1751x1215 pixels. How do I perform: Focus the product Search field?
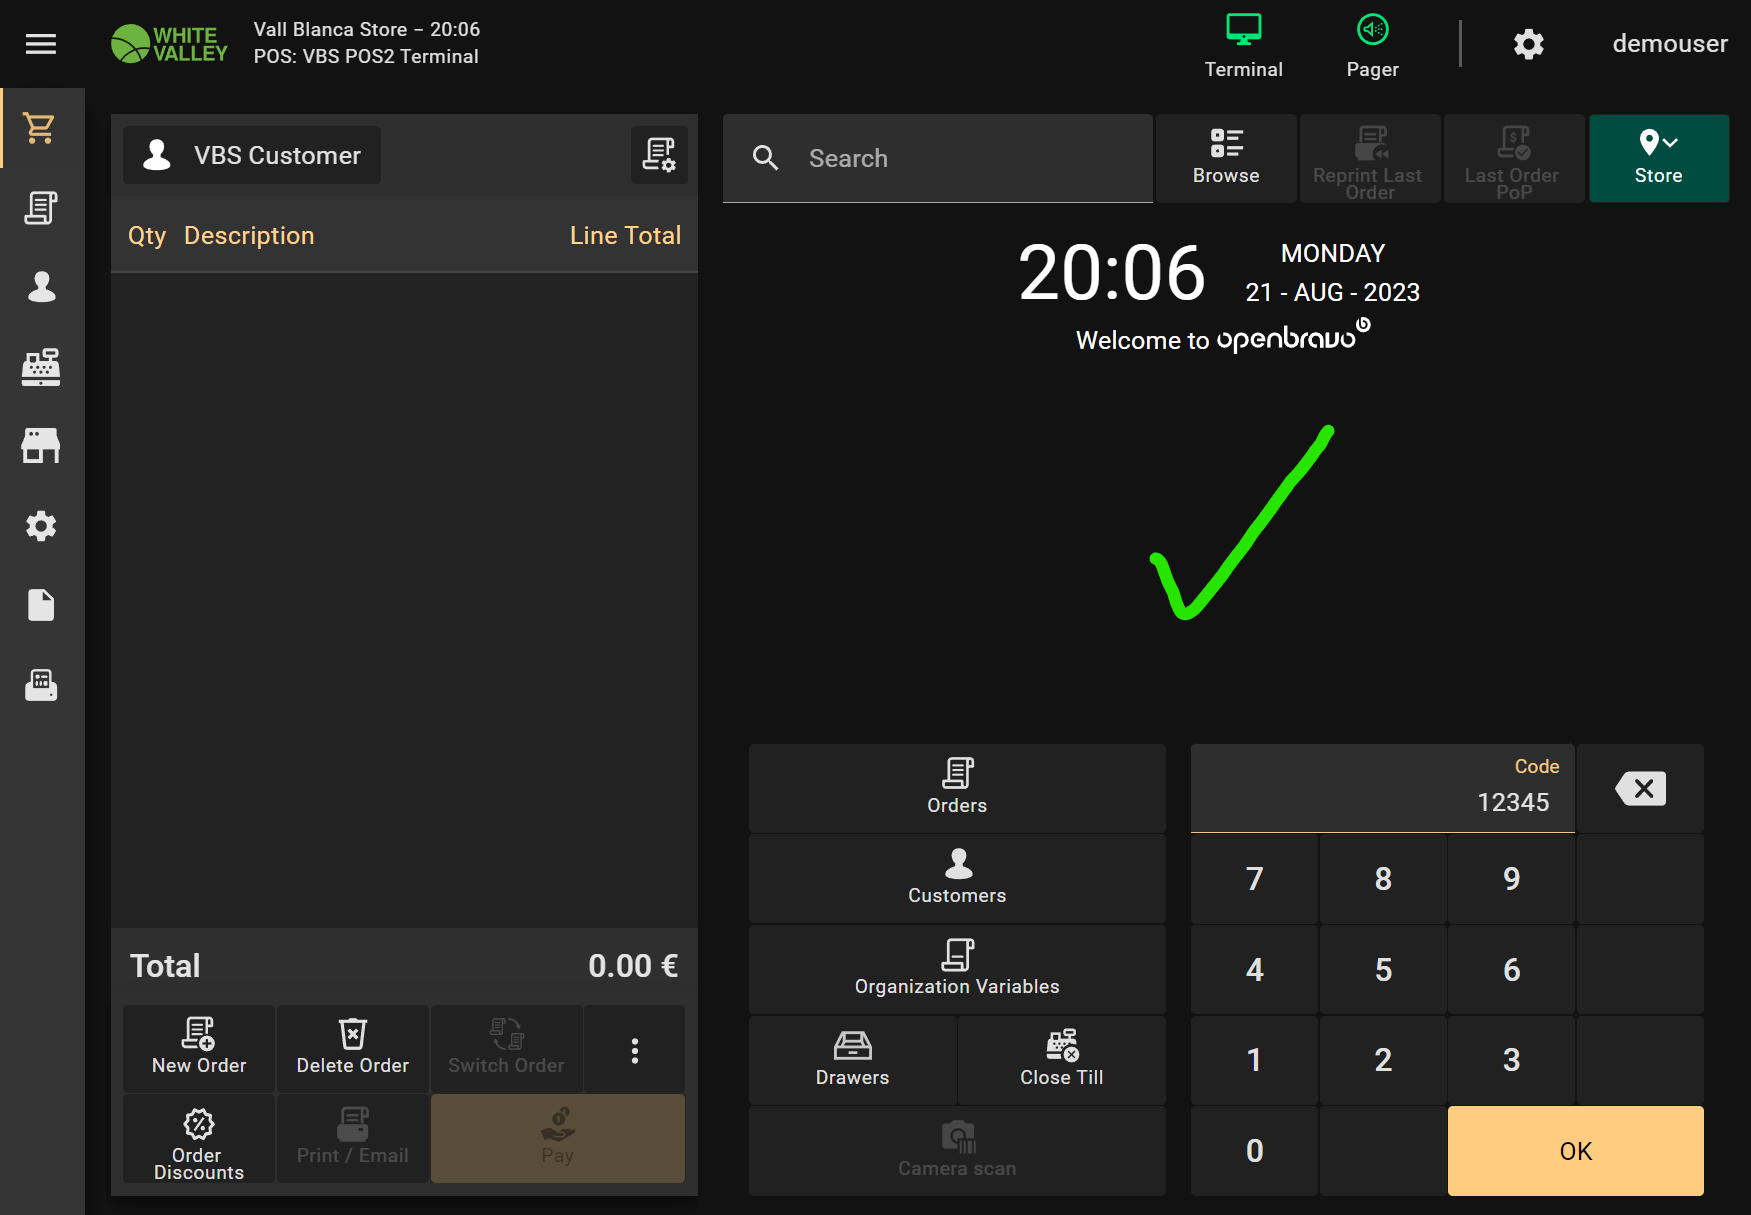coord(938,158)
